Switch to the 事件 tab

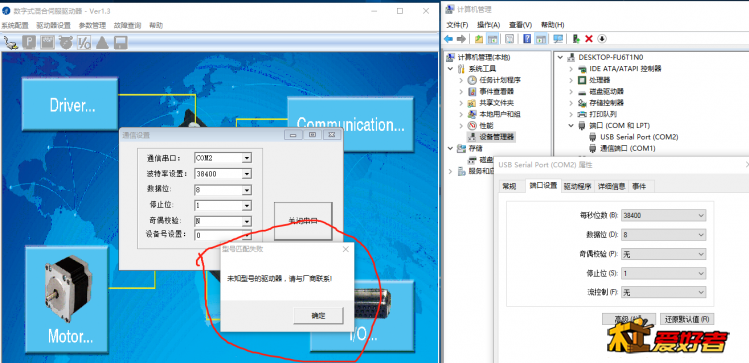click(x=639, y=186)
